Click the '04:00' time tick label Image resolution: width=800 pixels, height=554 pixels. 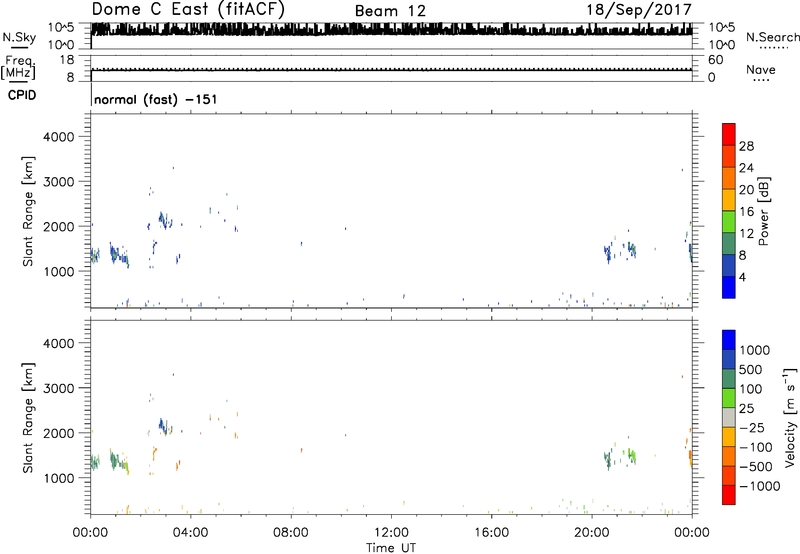(x=191, y=533)
